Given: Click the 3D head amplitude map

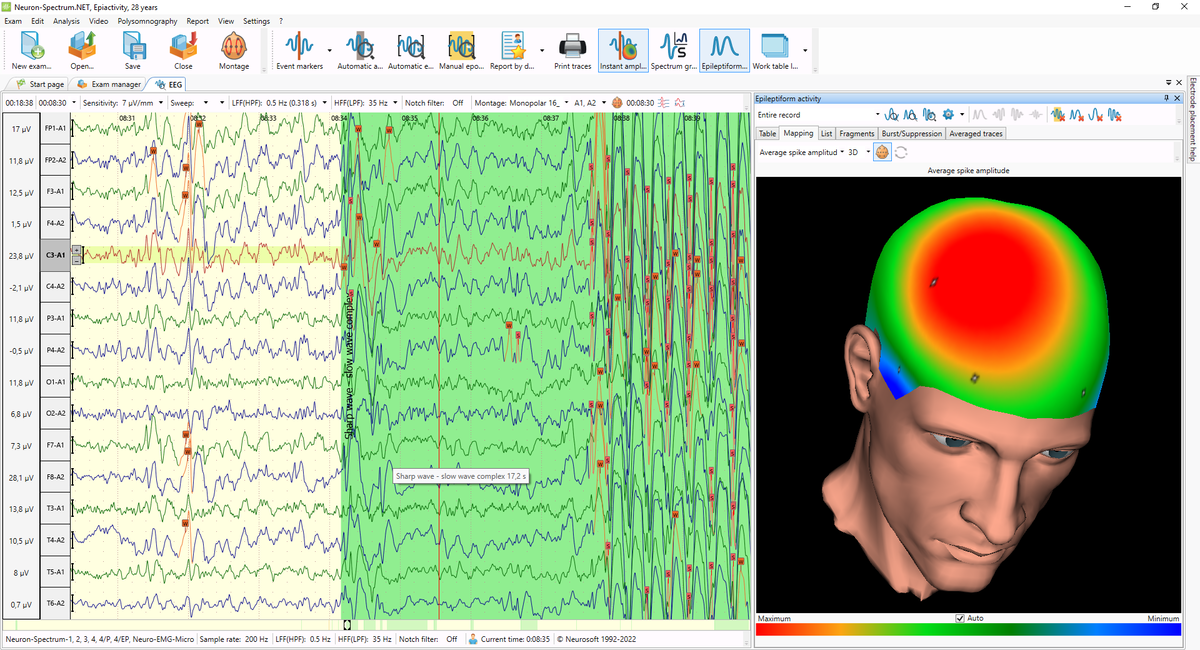Looking at the screenshot, I should (x=967, y=396).
